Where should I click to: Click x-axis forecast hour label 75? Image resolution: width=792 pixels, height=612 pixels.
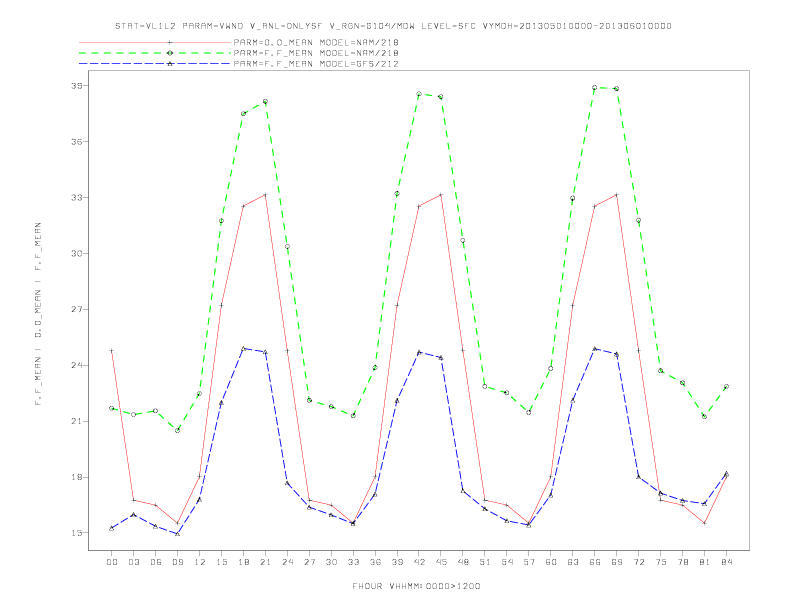pos(661,562)
